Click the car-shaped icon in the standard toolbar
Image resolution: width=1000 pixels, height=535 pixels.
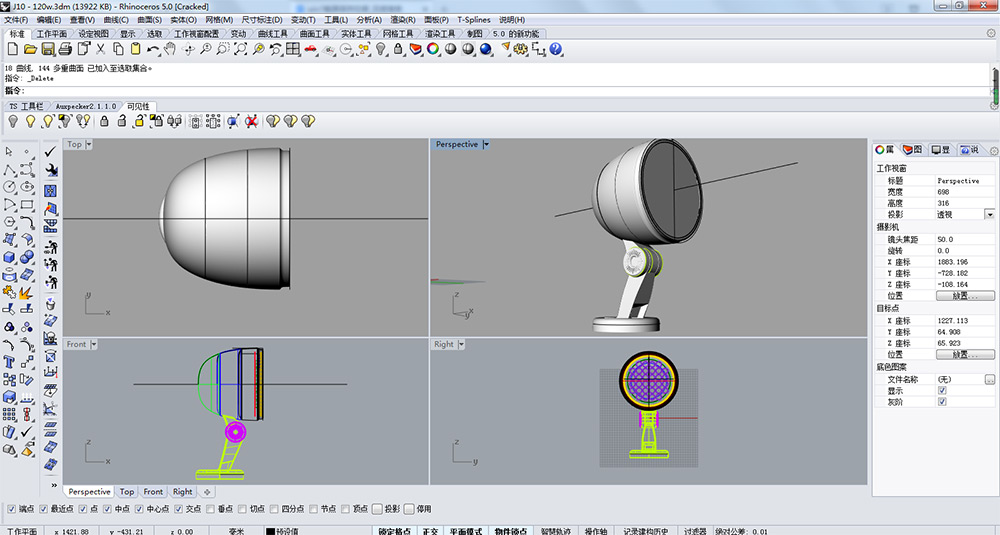click(x=310, y=48)
